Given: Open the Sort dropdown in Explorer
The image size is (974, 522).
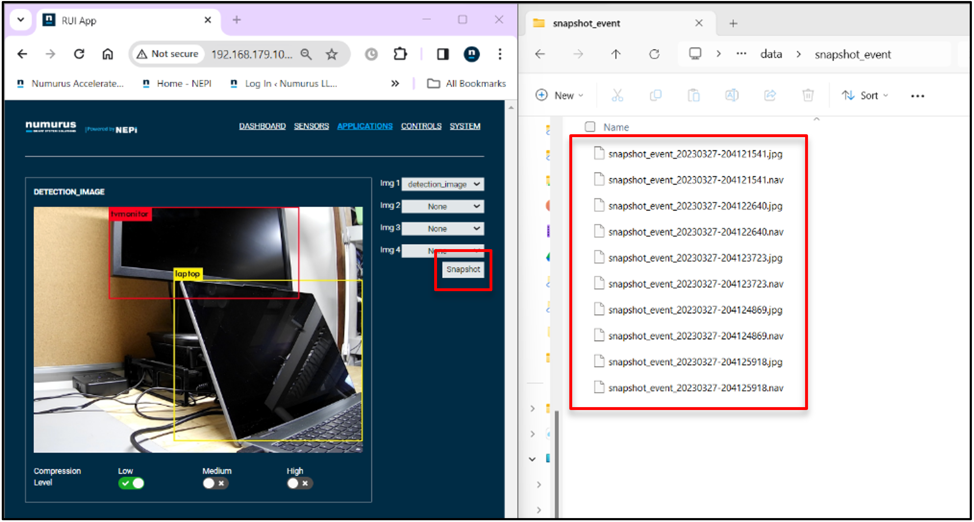Looking at the screenshot, I should click(x=865, y=96).
